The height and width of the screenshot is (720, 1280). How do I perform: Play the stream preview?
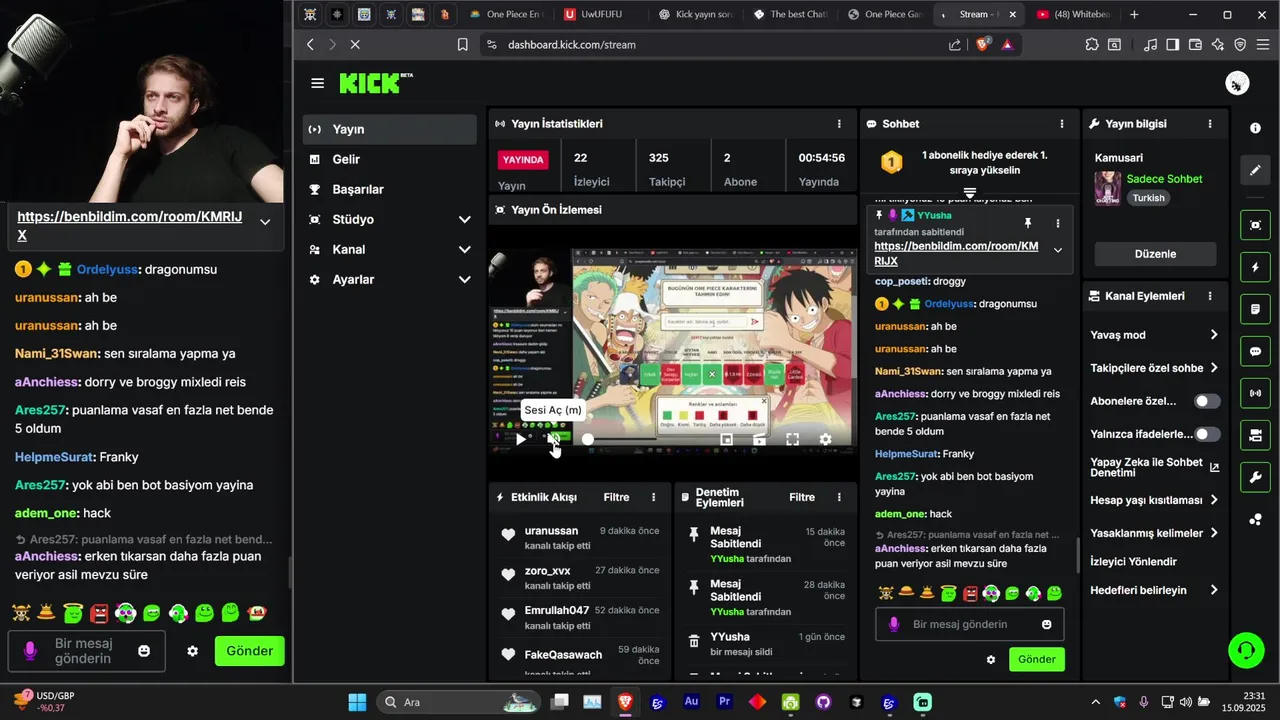pyautogui.click(x=520, y=439)
